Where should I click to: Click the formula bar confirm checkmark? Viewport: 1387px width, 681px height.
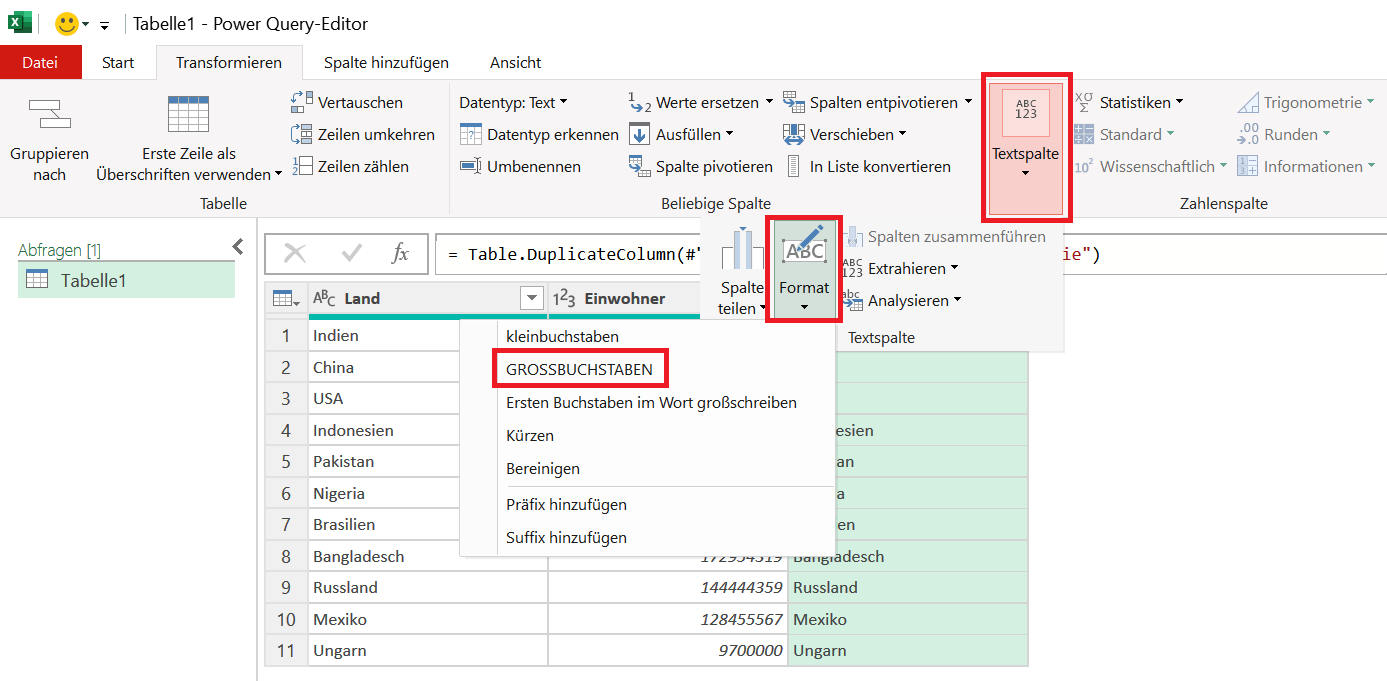click(351, 254)
